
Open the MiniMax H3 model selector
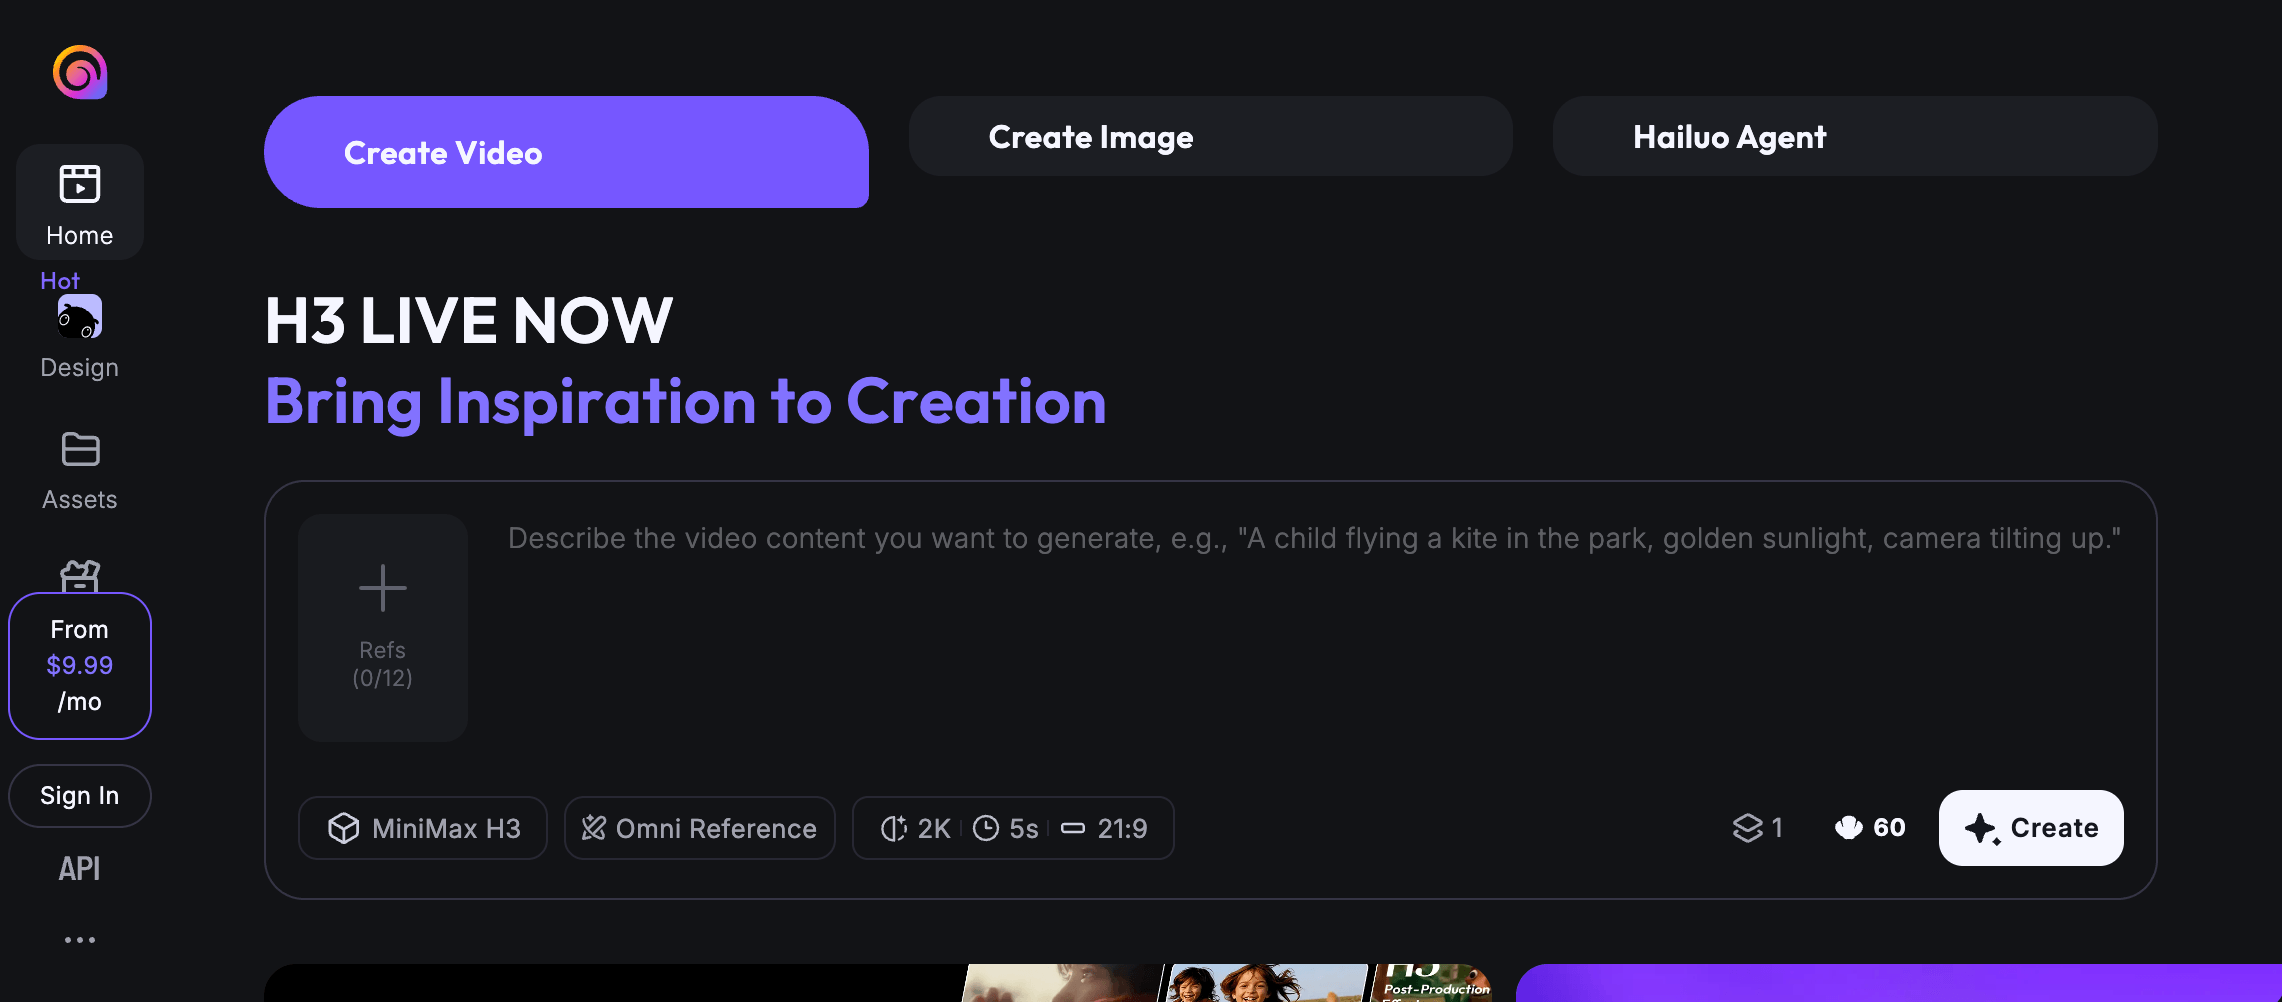[423, 828]
